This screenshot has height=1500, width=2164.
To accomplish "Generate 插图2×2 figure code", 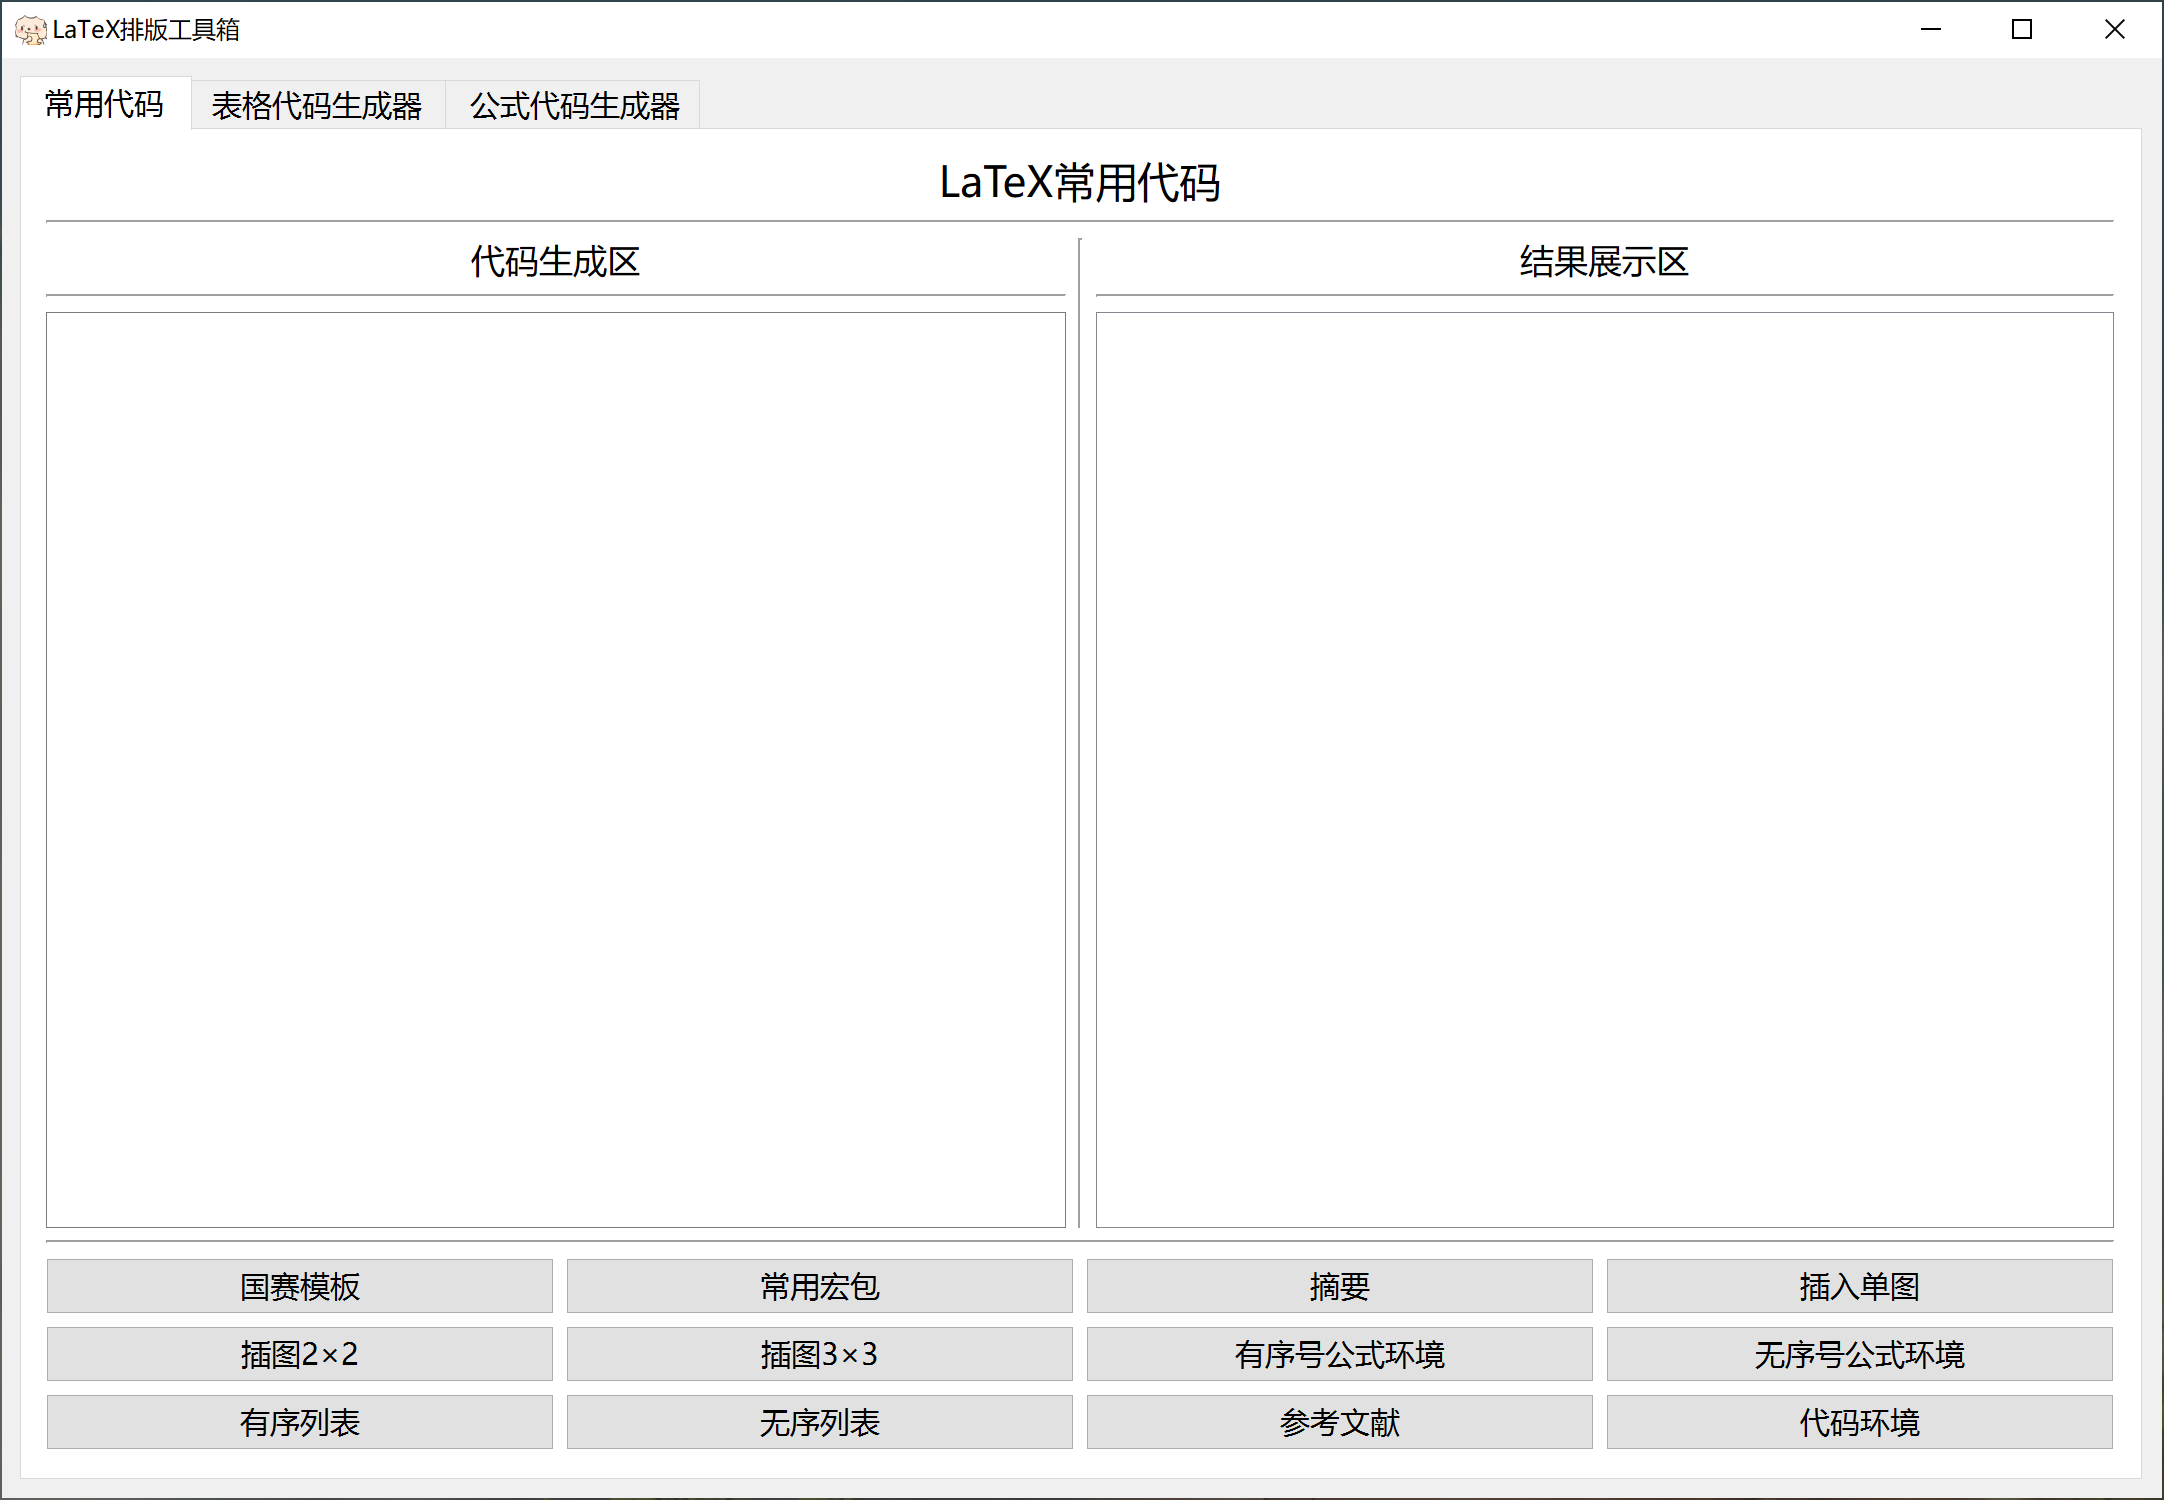I will [x=299, y=1354].
